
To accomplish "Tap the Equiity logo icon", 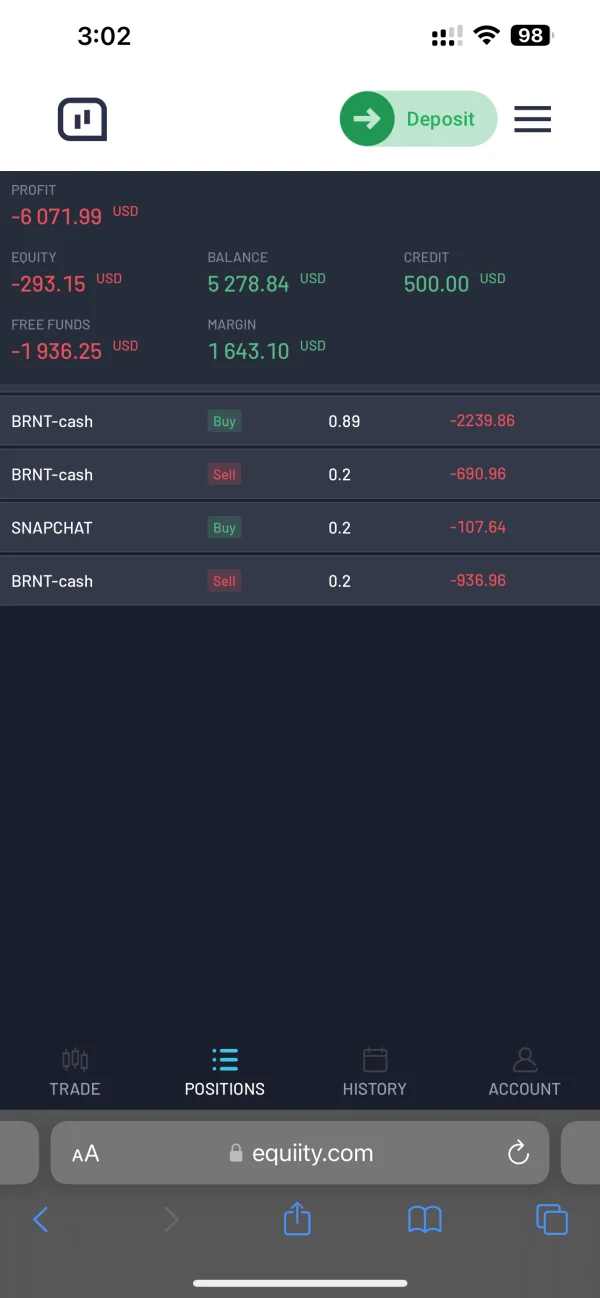I will [x=82, y=120].
